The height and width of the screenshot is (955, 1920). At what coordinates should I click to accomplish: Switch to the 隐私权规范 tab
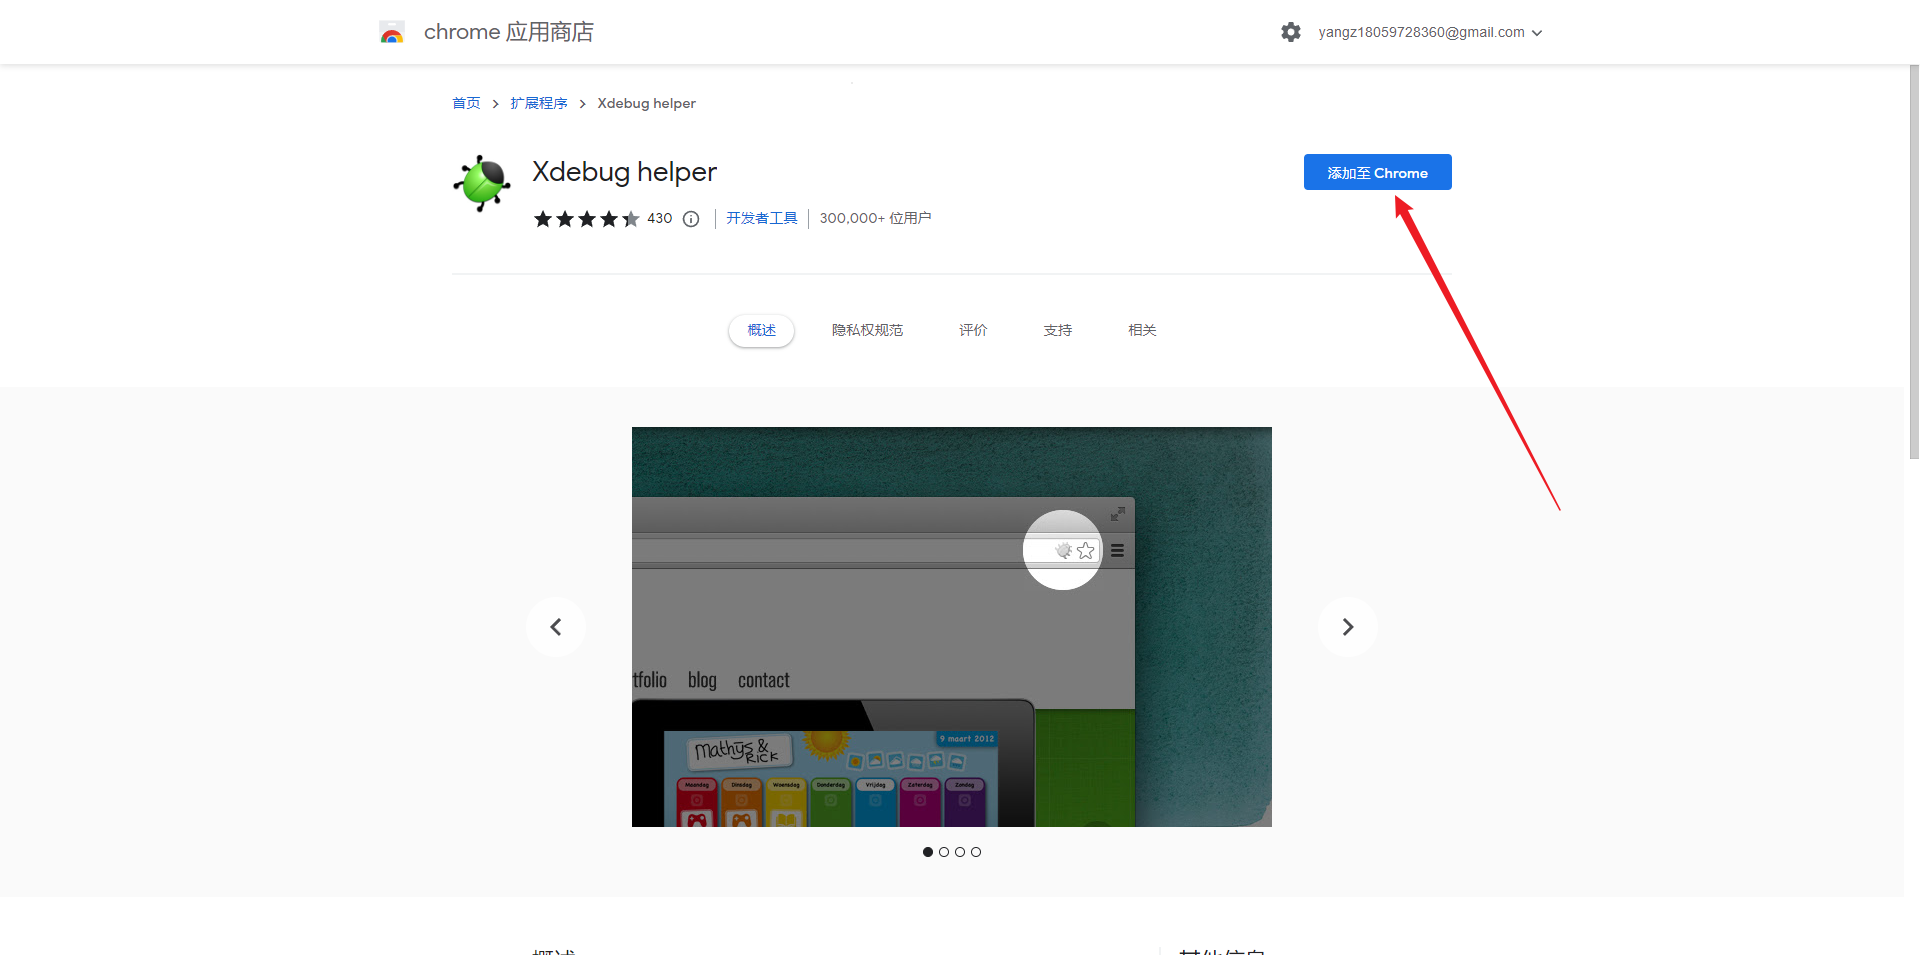click(x=867, y=331)
